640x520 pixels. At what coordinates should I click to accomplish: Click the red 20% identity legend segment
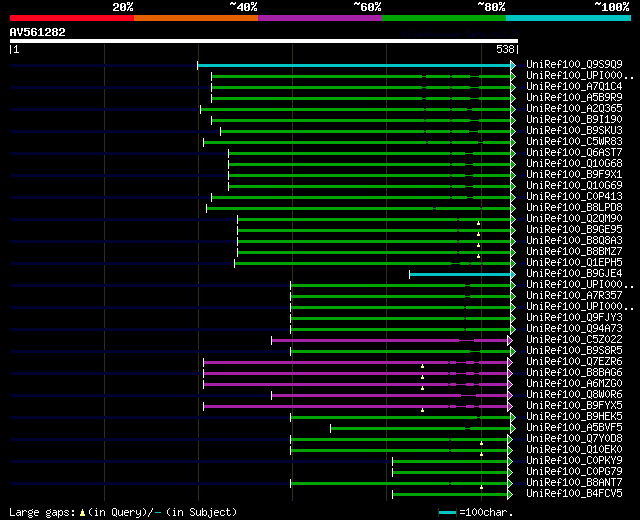tap(72, 18)
